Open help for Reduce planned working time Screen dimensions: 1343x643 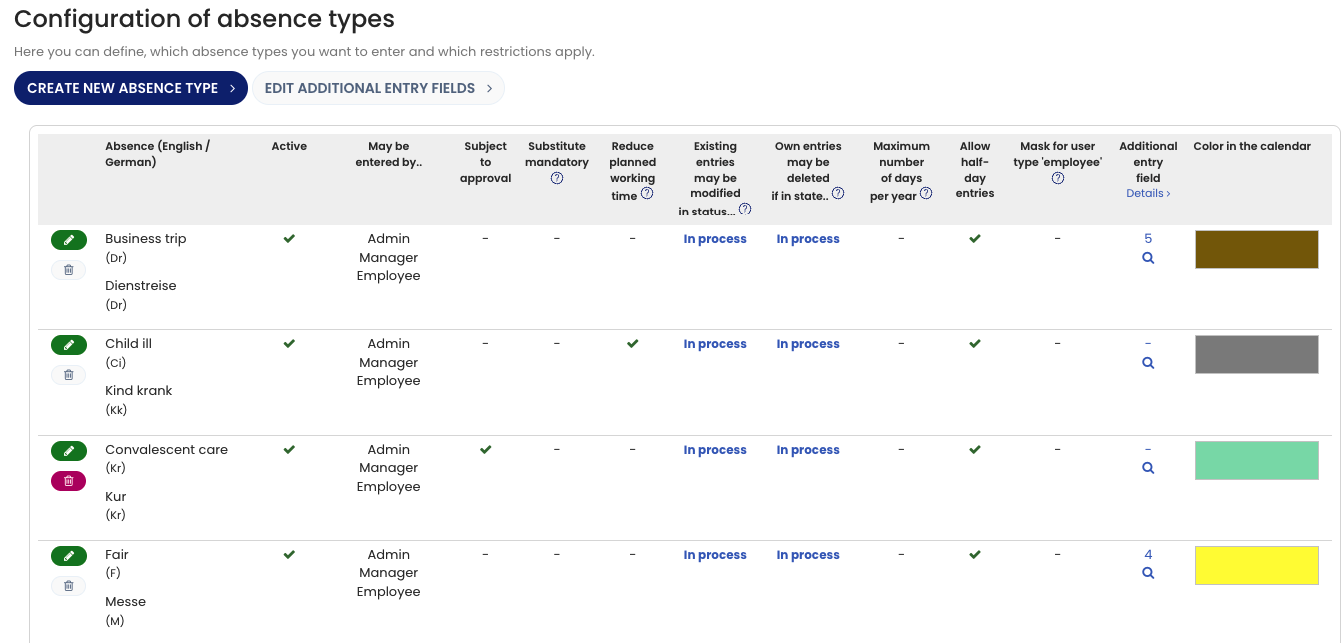pos(647,194)
